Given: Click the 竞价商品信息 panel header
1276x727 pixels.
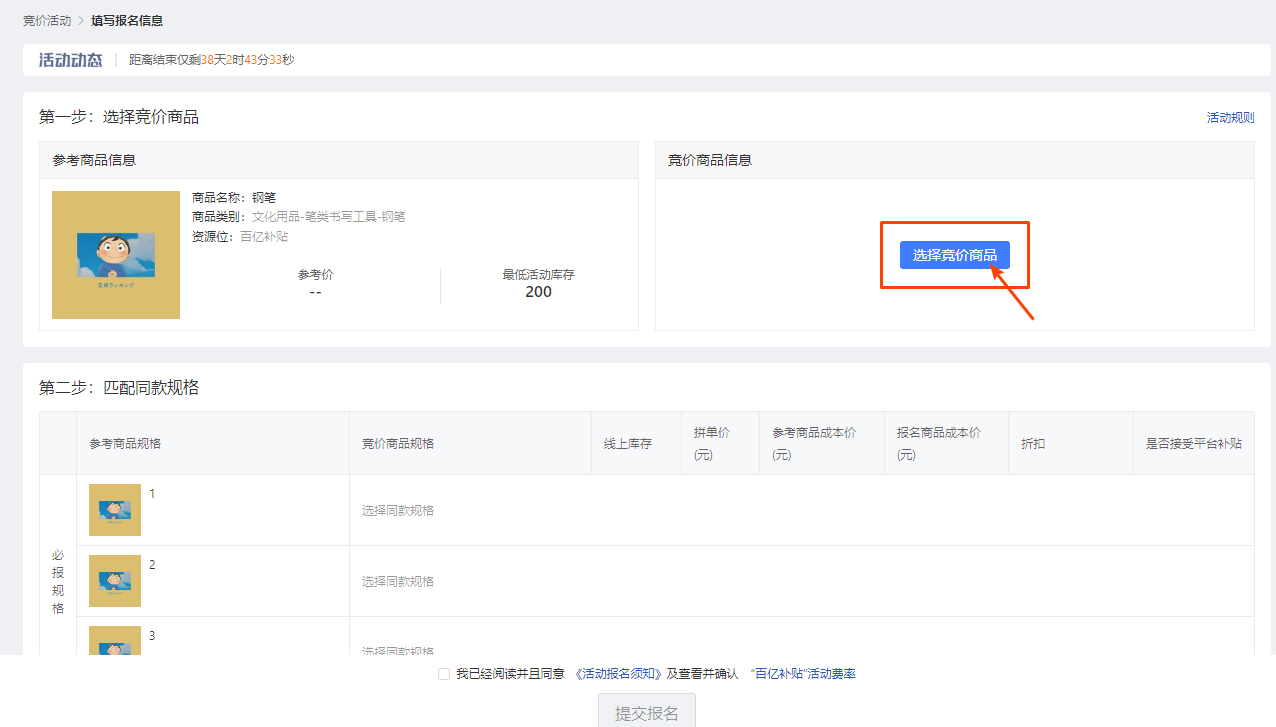Looking at the screenshot, I should pyautogui.click(x=712, y=160).
